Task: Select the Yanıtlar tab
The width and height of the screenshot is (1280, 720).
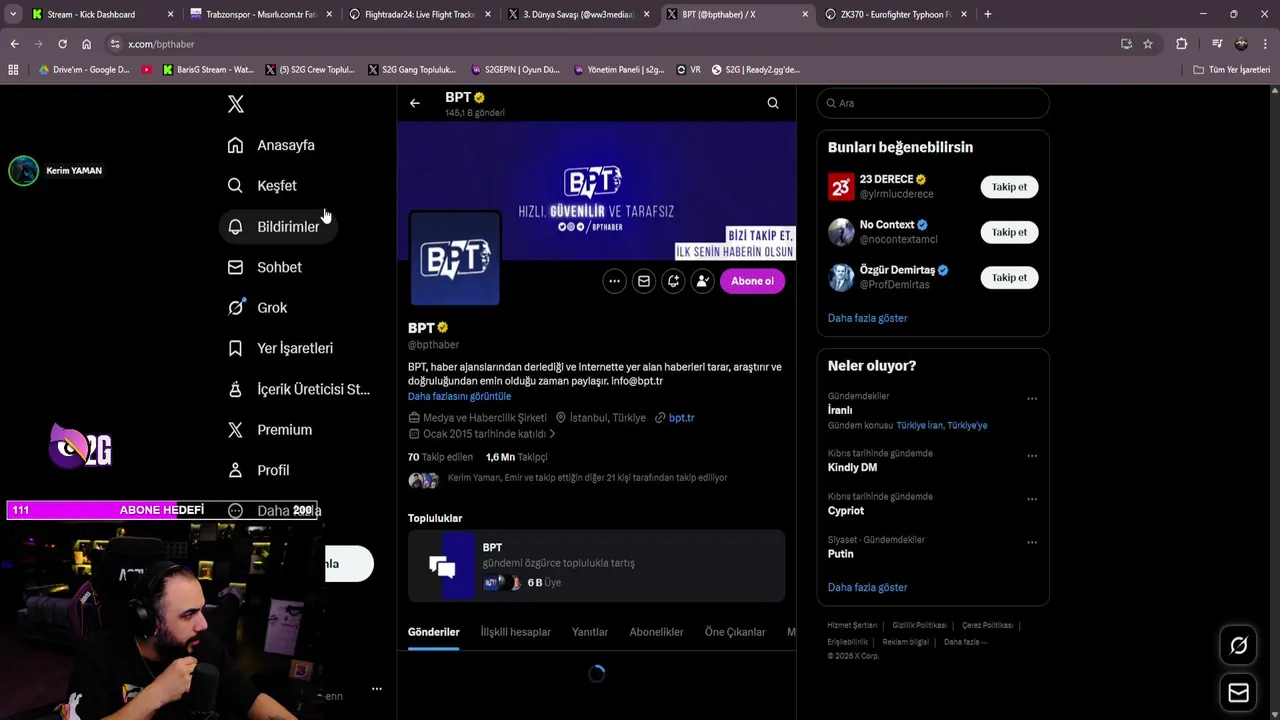Action: [x=590, y=632]
